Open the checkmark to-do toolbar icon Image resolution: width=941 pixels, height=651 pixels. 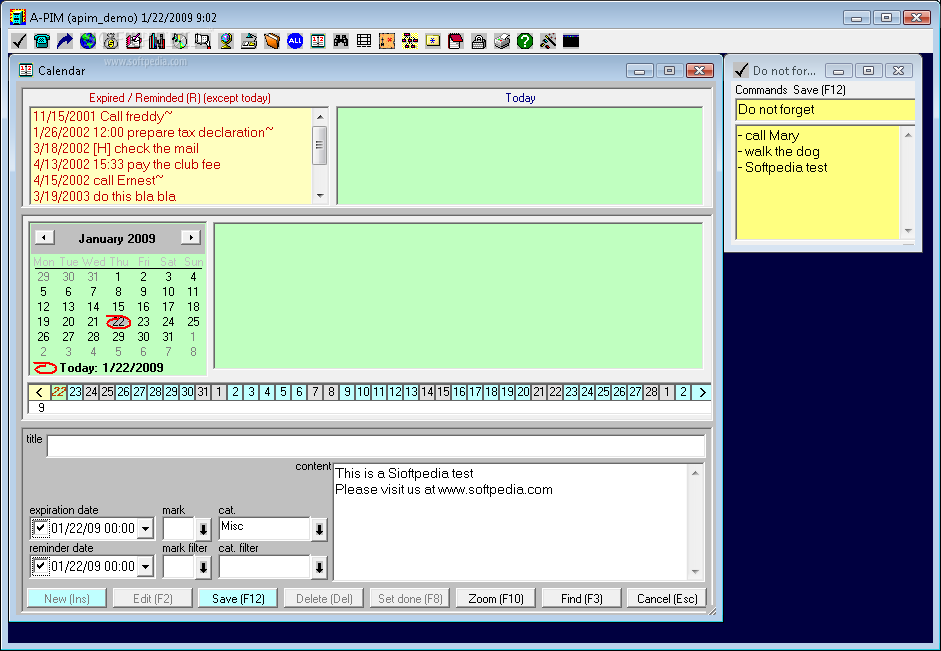[19, 41]
